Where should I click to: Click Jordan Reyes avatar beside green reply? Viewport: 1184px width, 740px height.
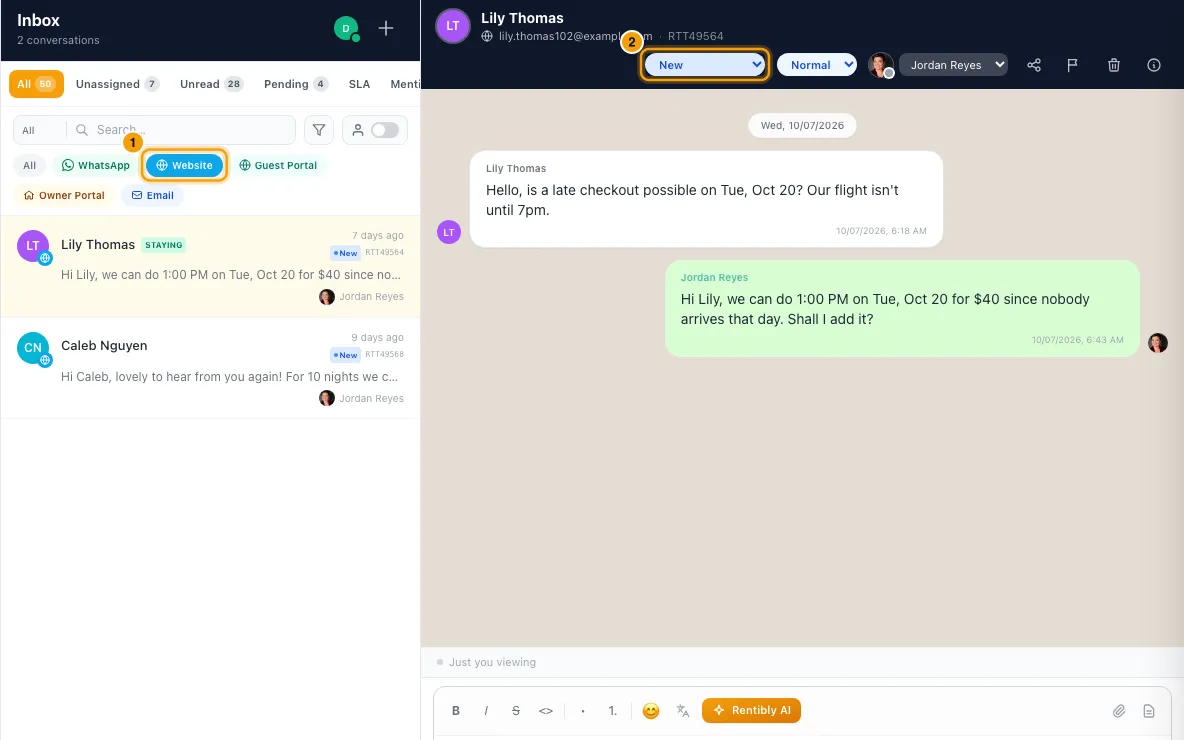pyautogui.click(x=1158, y=343)
